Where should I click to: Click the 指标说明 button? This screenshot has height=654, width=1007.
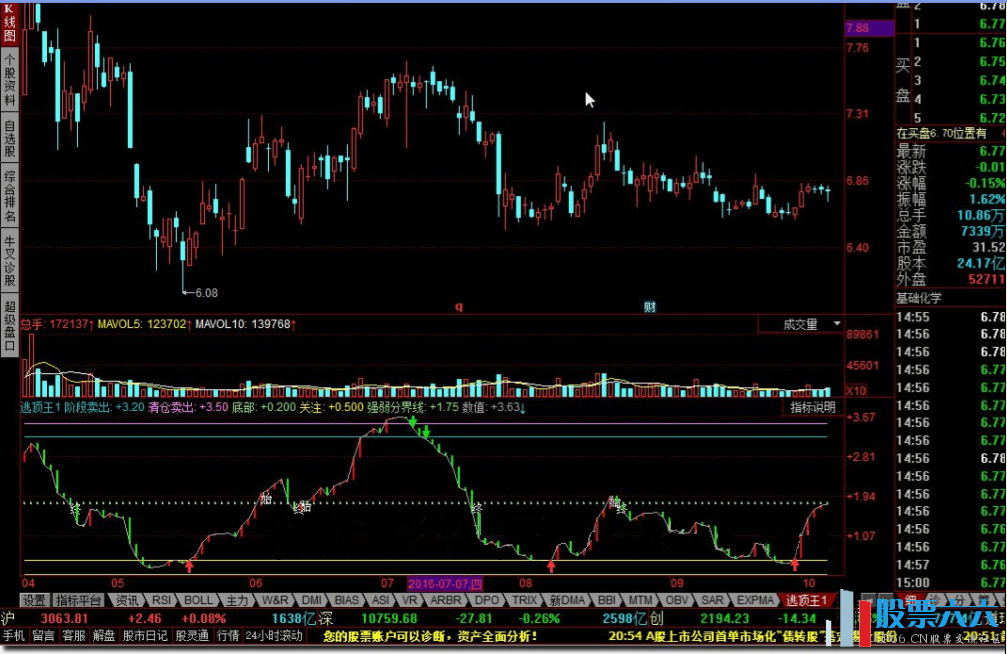(x=812, y=407)
